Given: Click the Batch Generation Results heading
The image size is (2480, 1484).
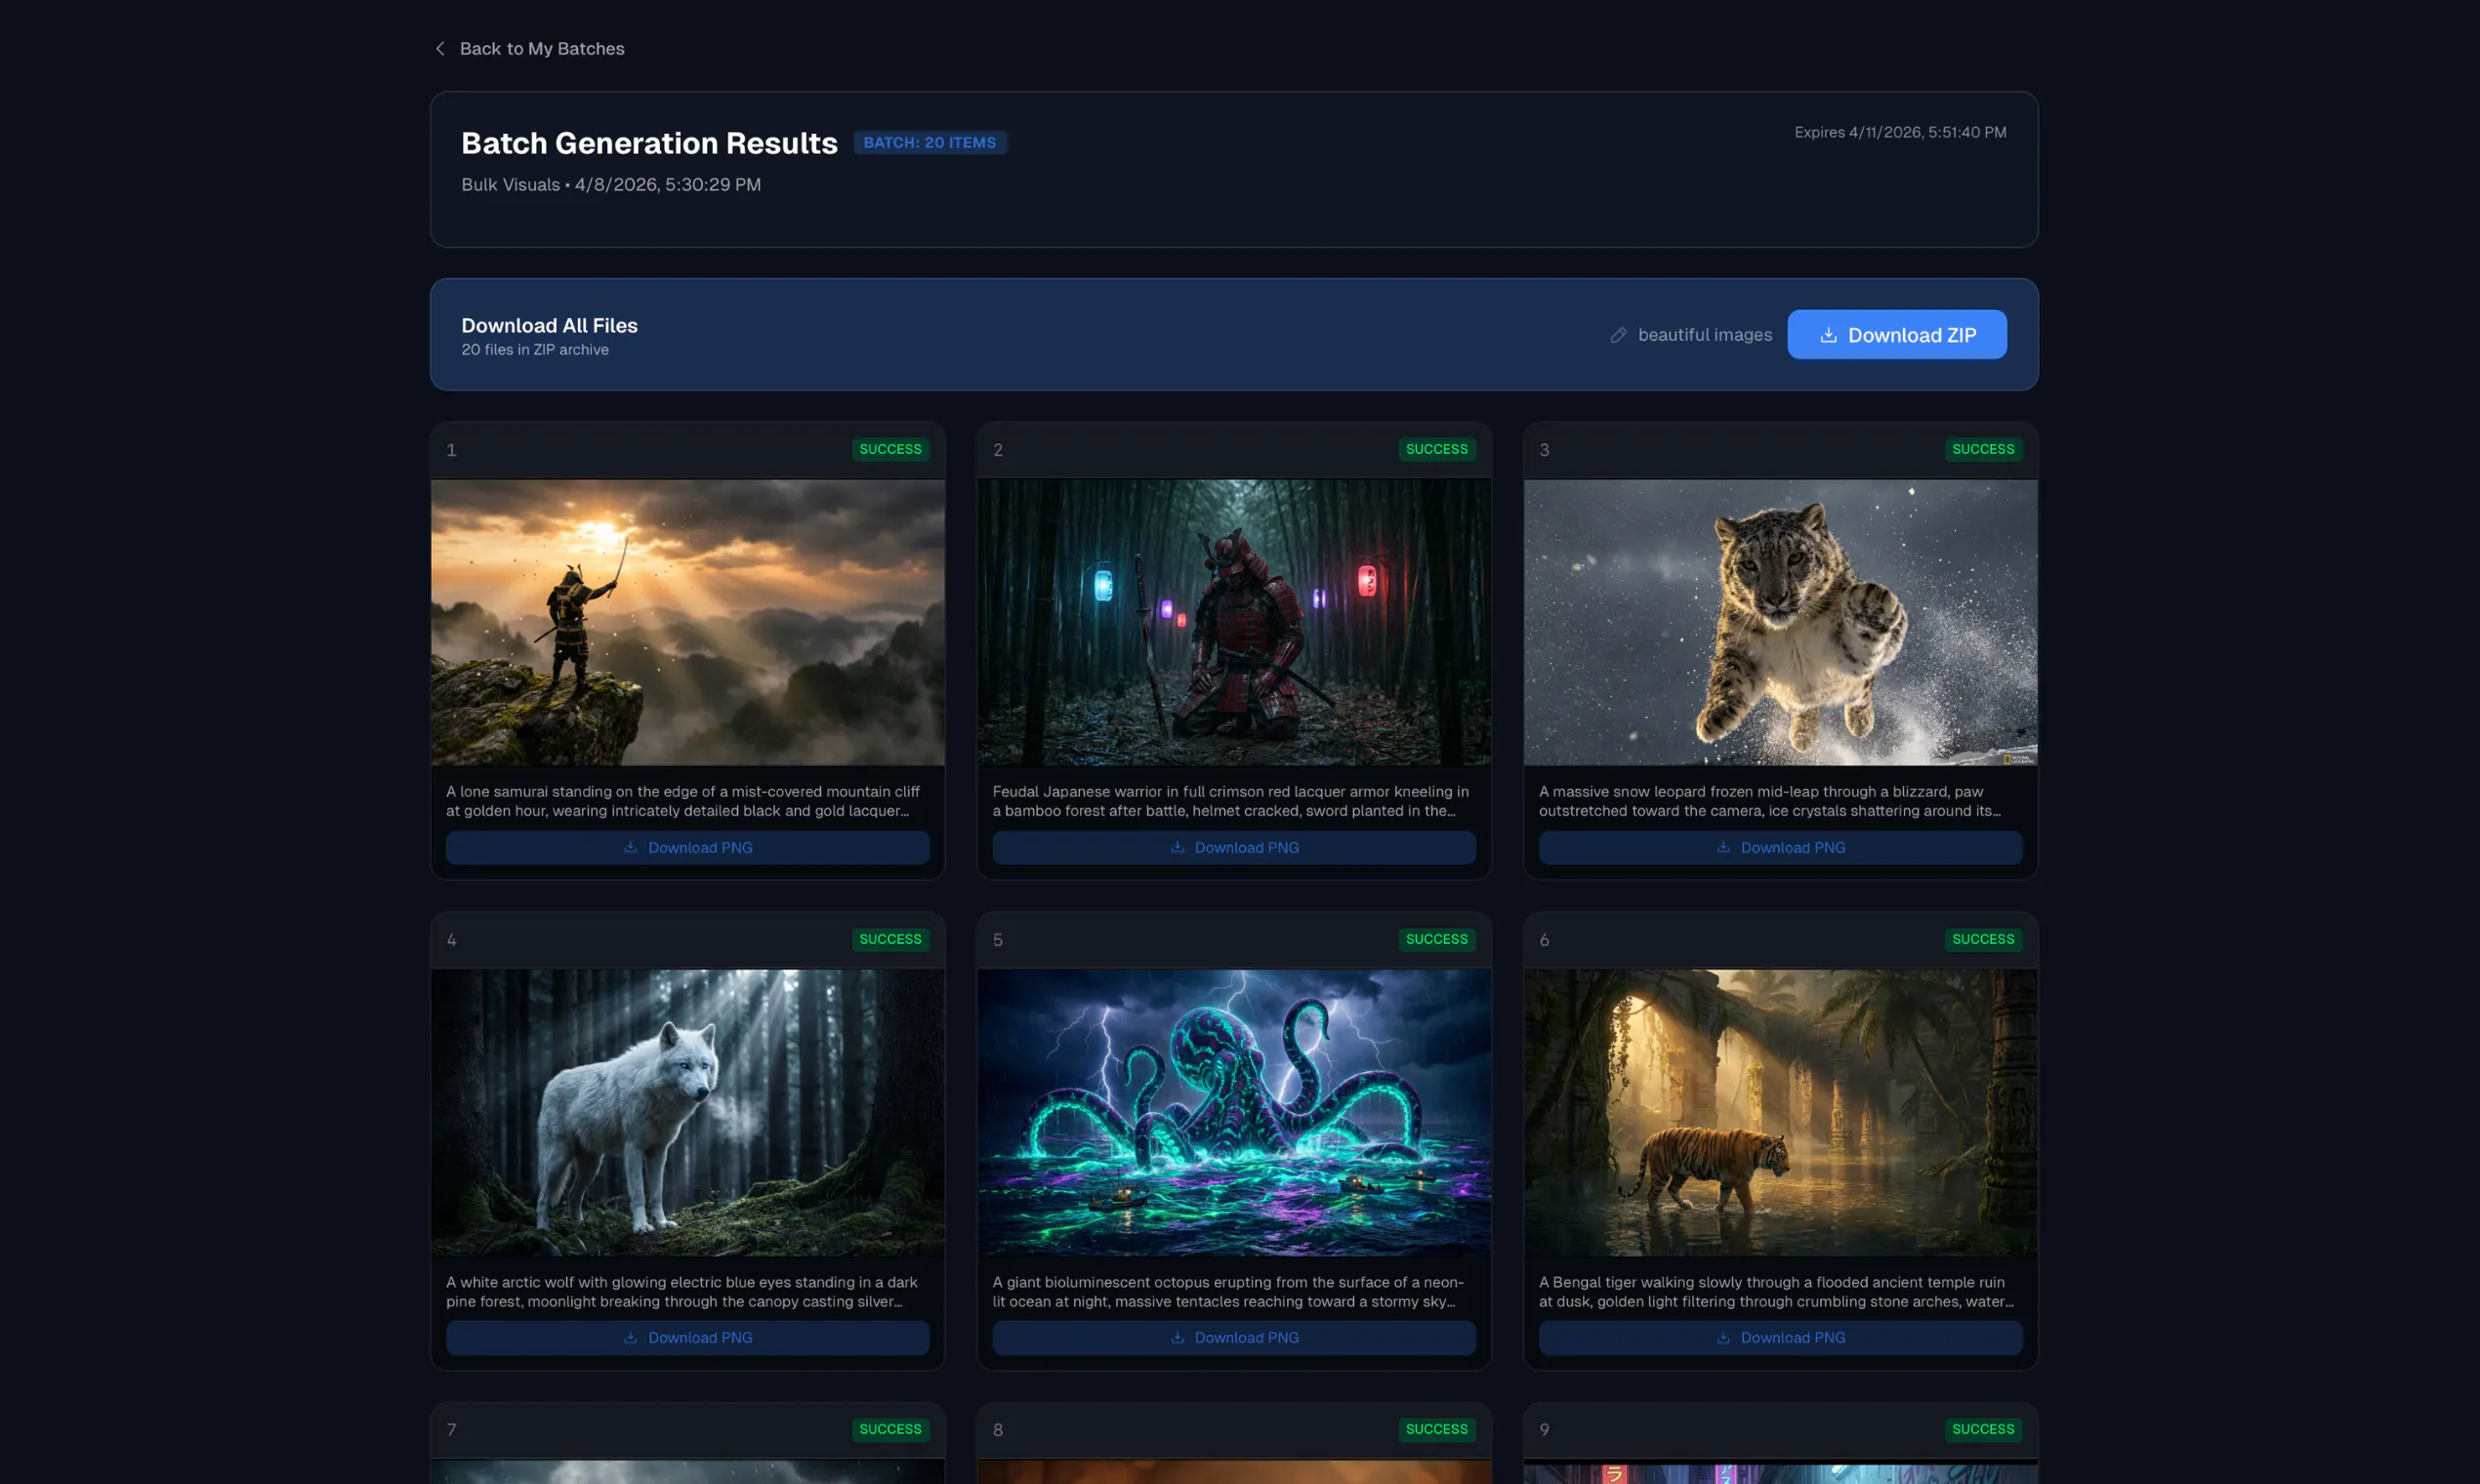Looking at the screenshot, I should click(649, 143).
